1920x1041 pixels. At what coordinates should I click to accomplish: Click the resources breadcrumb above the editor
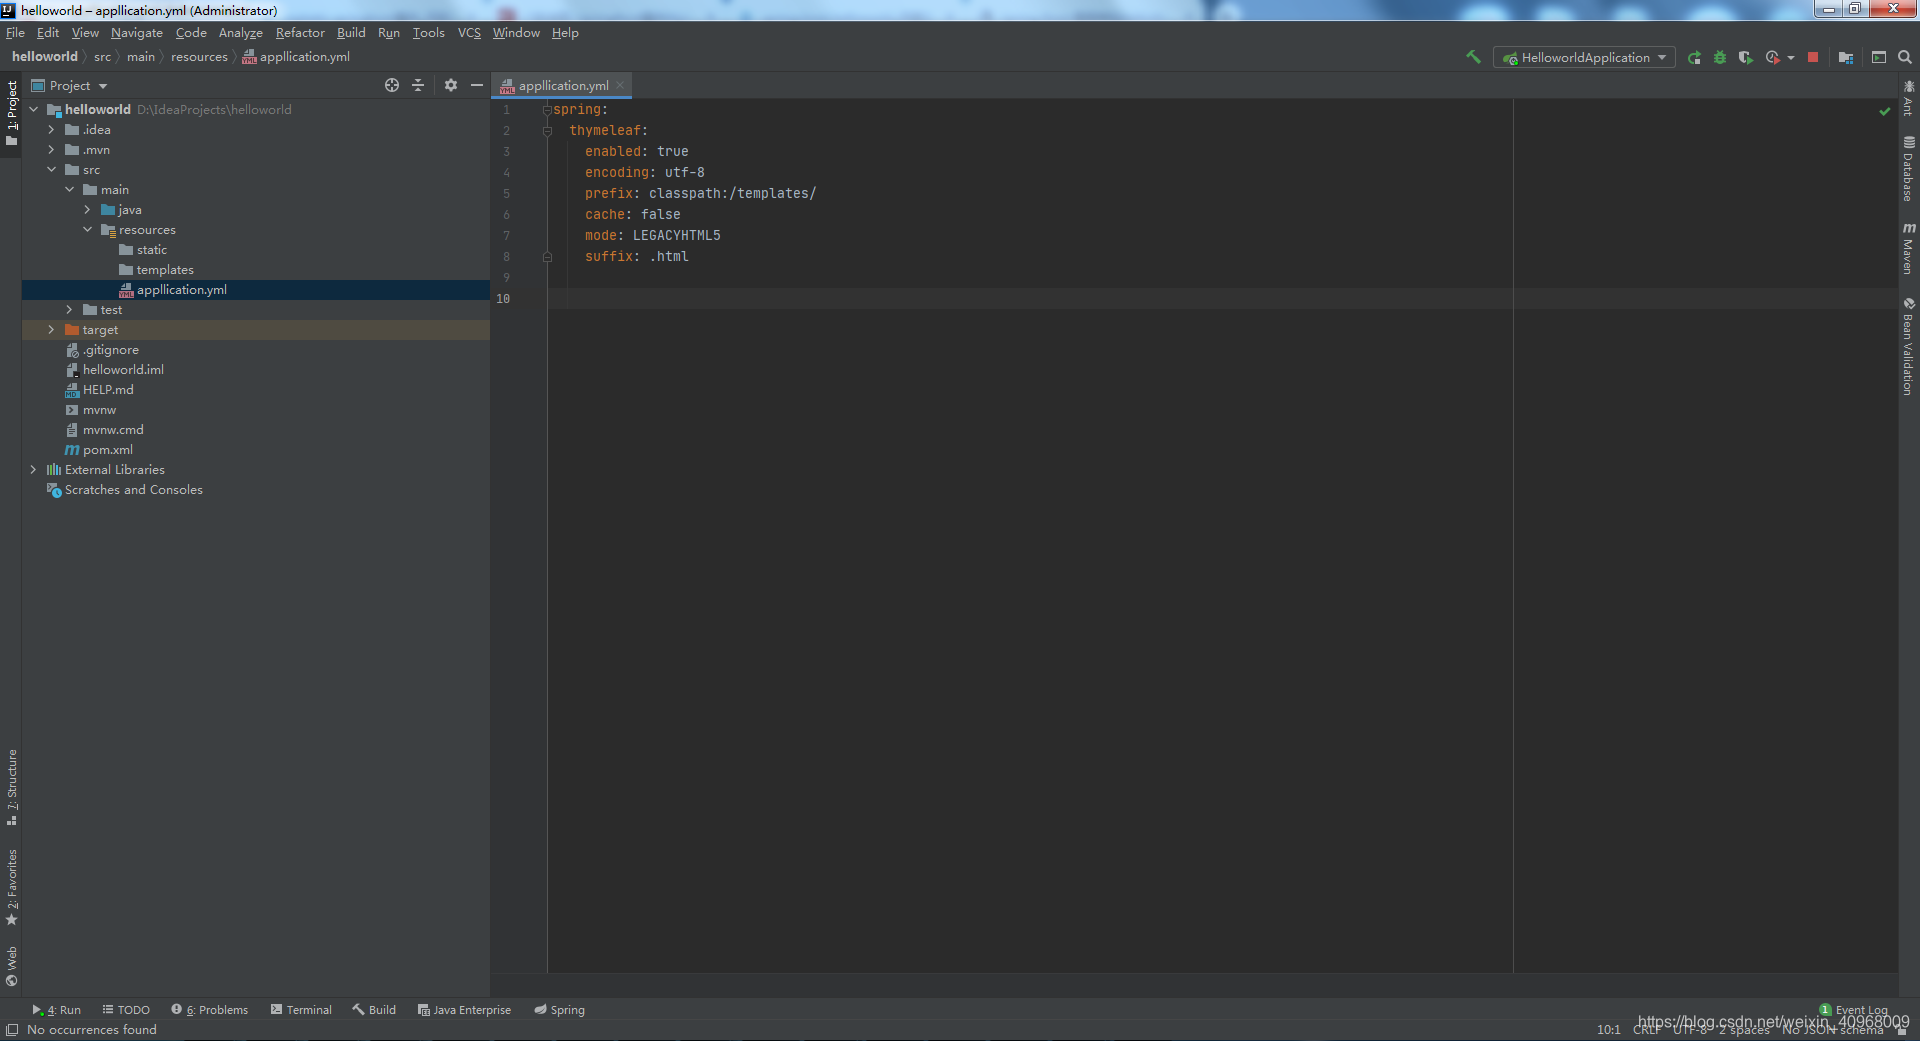pos(199,57)
